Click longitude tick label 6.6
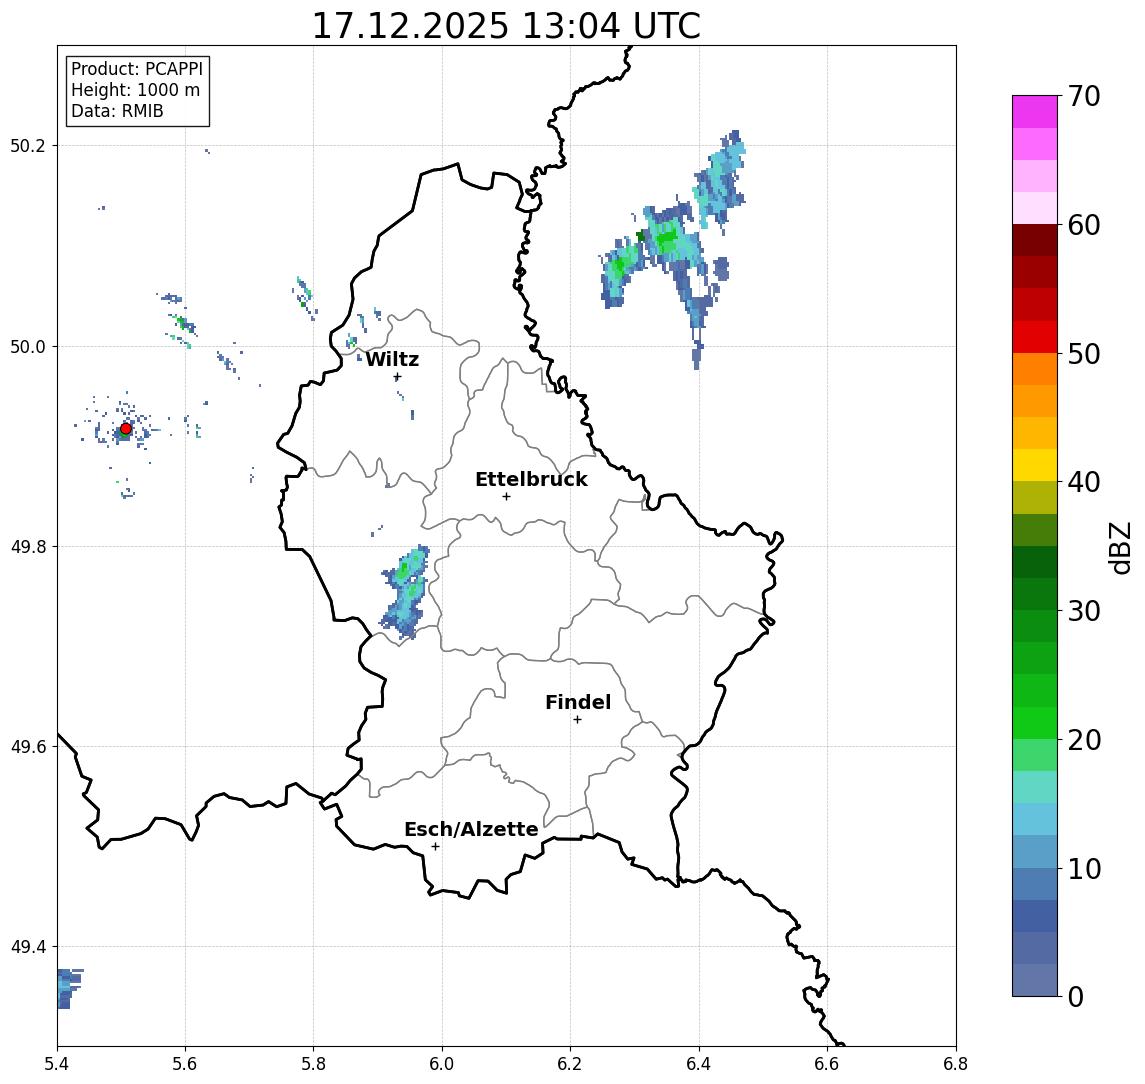1145x1084 pixels. [827, 1064]
